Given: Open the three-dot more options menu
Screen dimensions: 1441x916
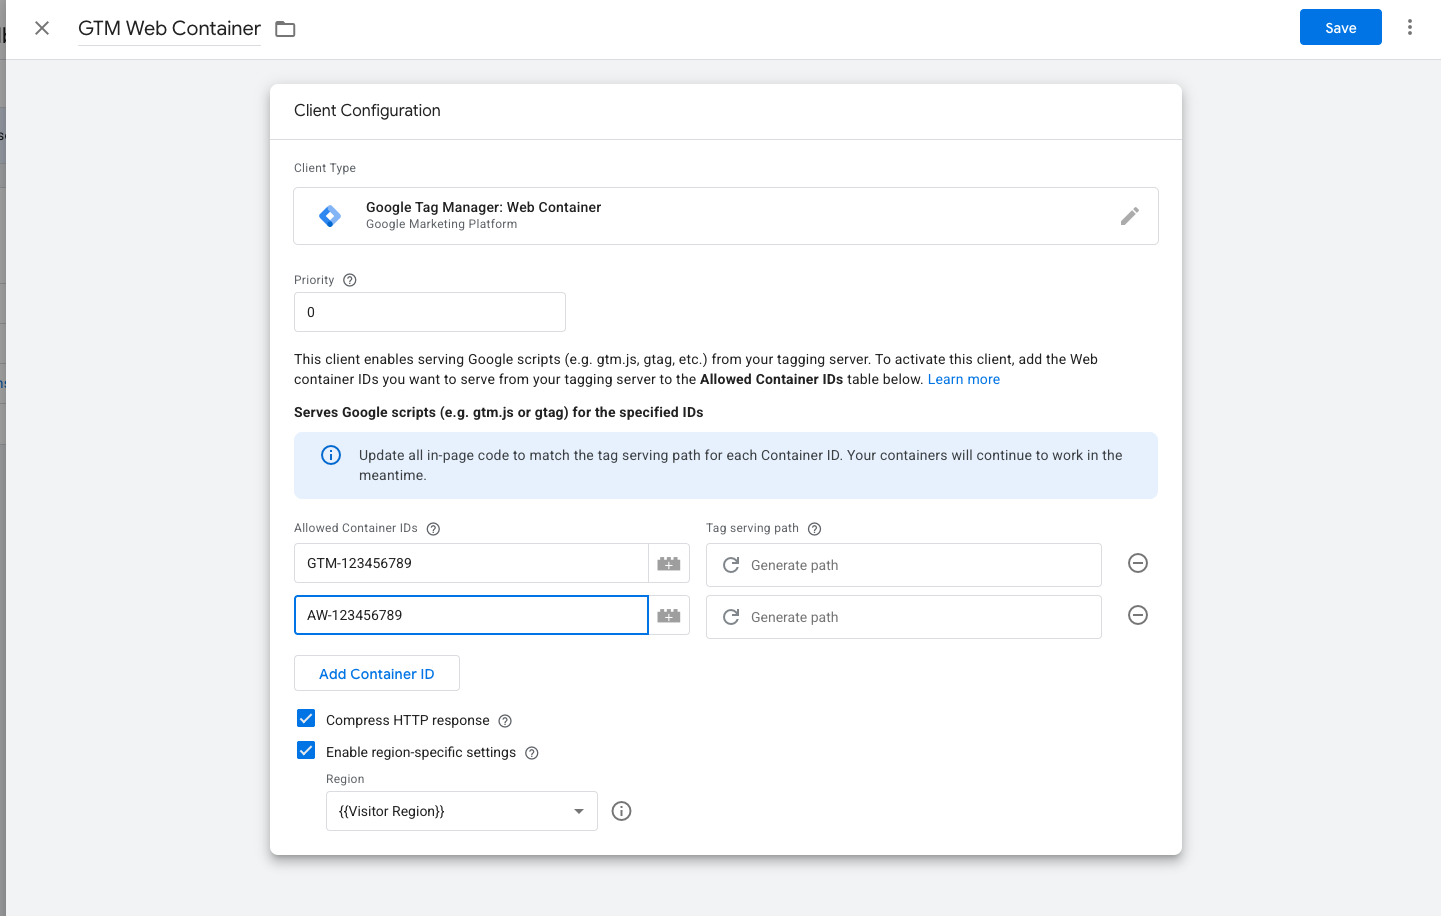Looking at the screenshot, I should pyautogui.click(x=1410, y=27).
